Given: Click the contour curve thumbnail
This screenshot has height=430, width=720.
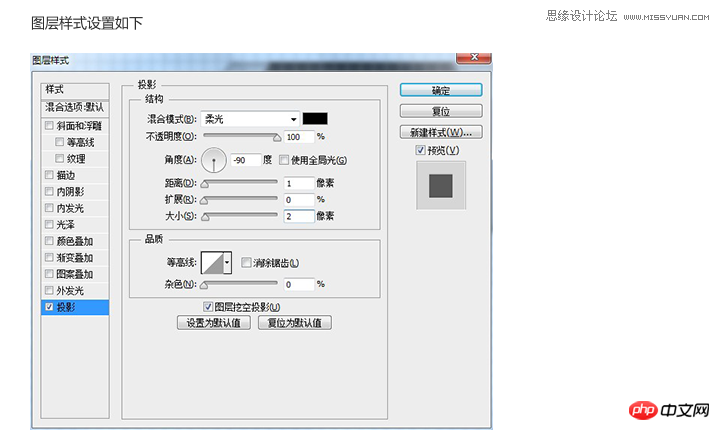Looking at the screenshot, I should [x=213, y=262].
